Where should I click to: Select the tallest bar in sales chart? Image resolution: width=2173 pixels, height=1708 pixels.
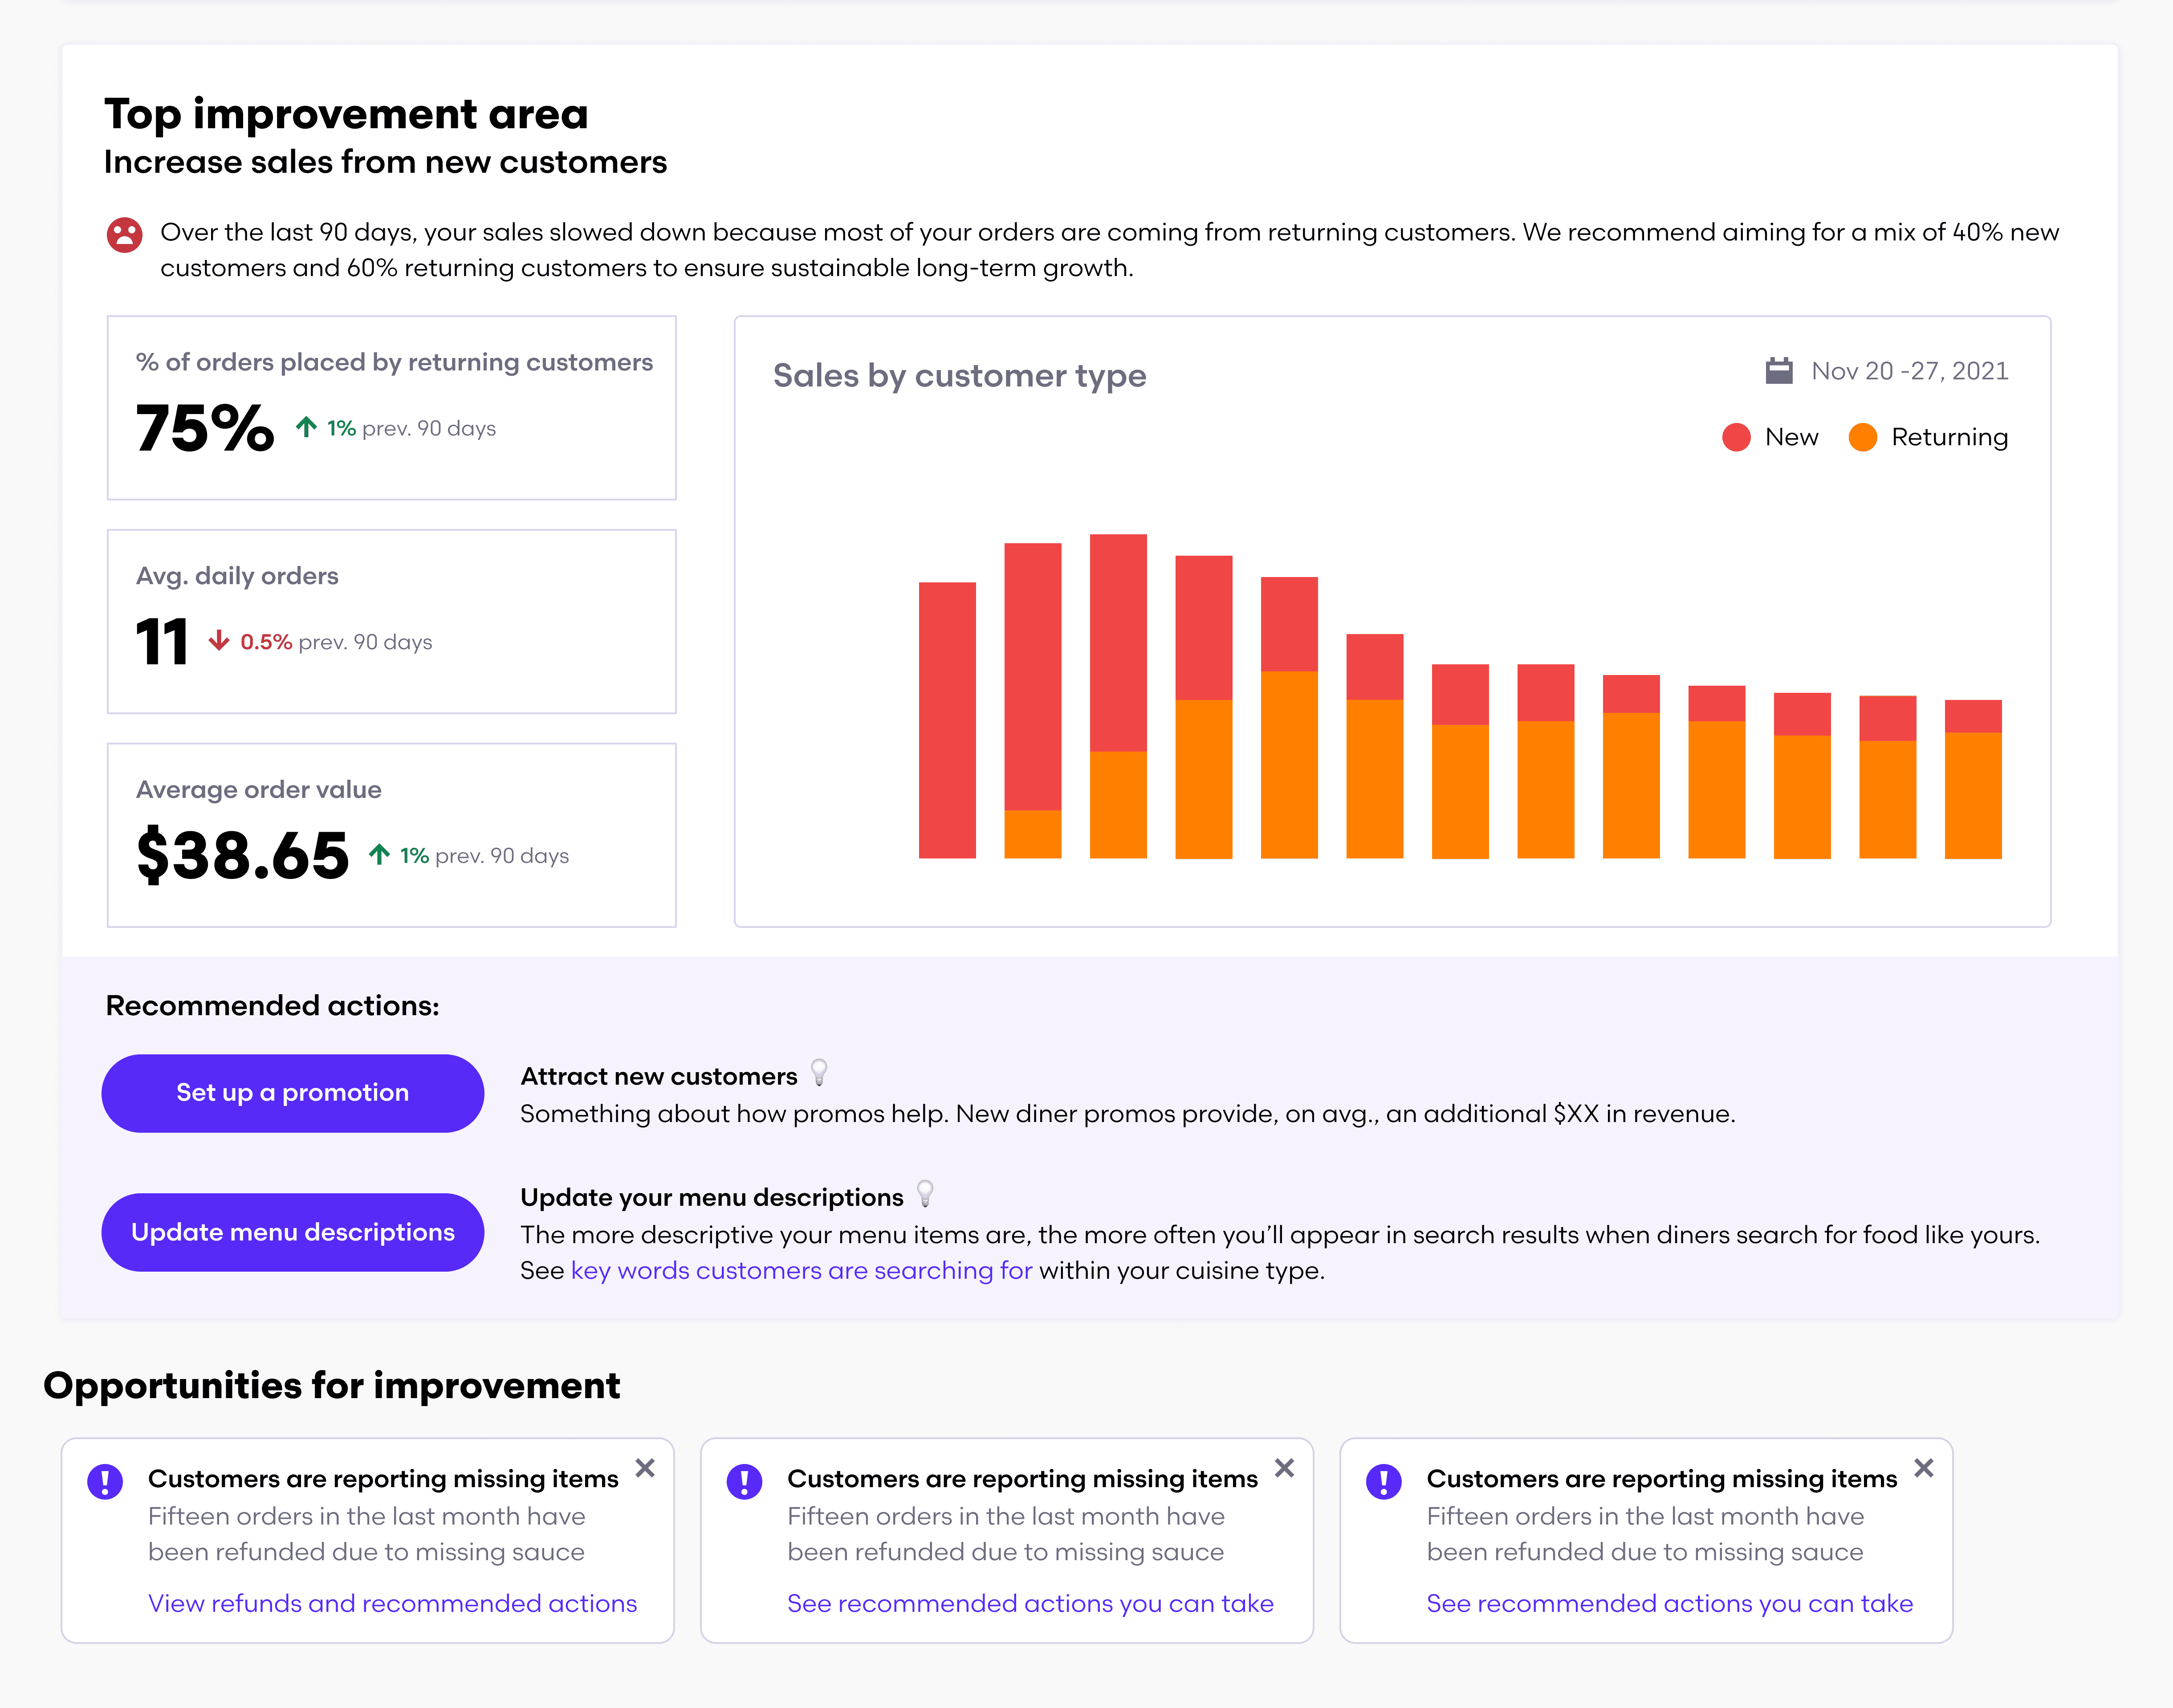click(1118, 695)
